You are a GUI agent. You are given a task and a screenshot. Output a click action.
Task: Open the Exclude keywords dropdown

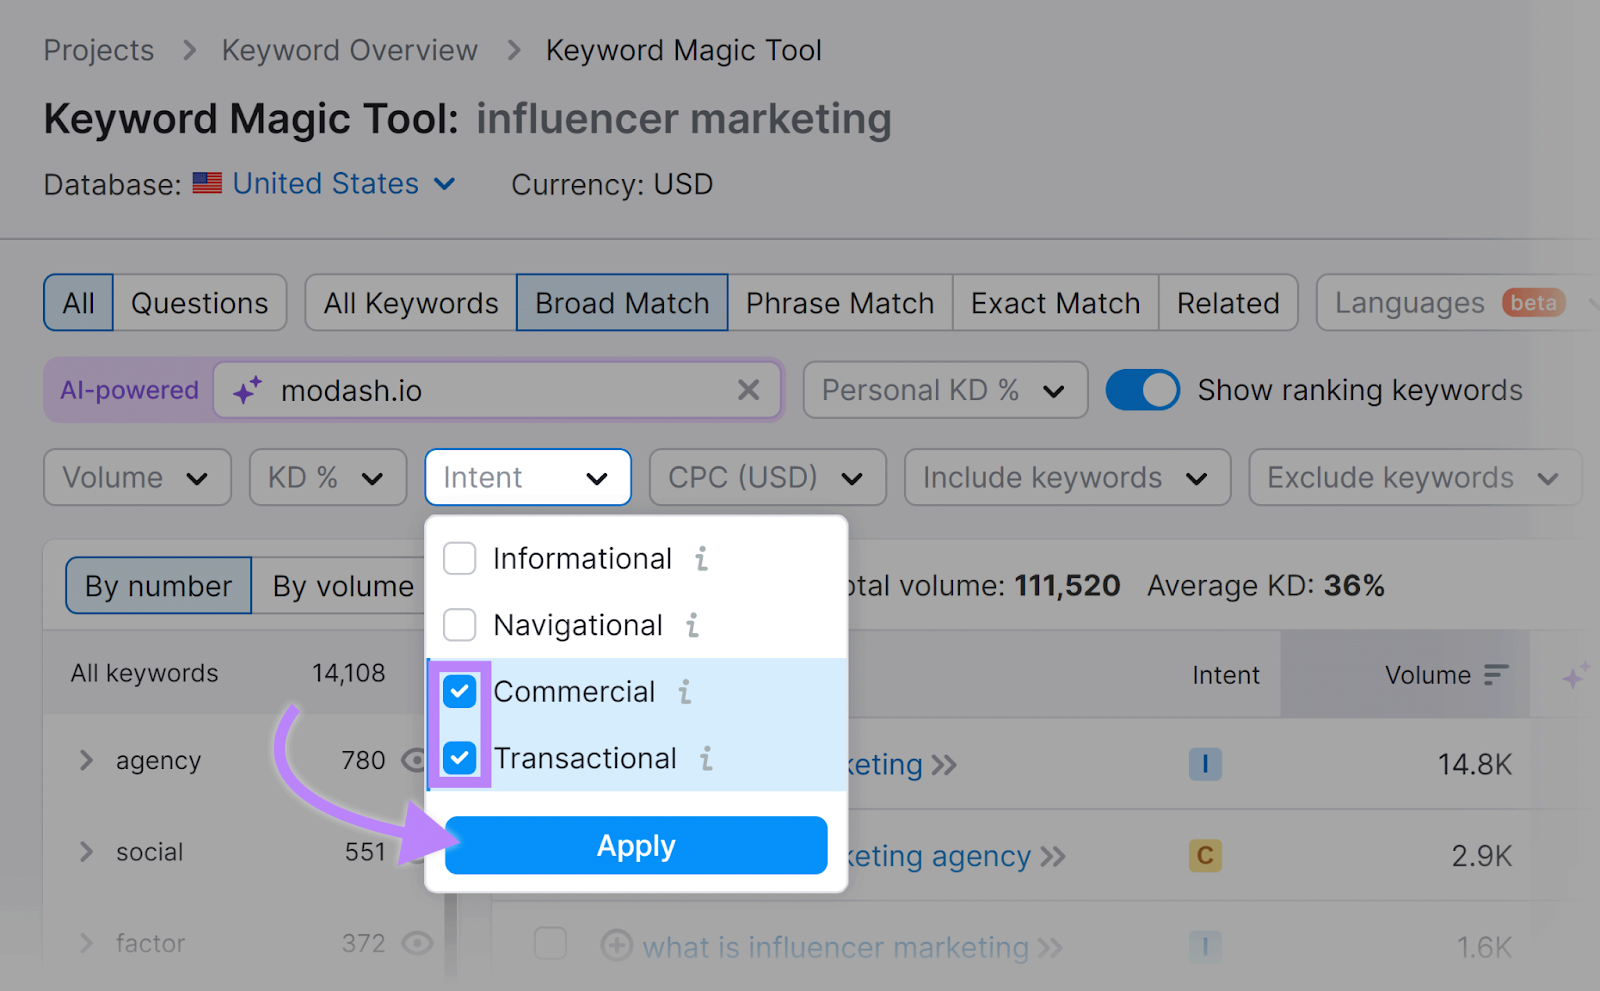[1415, 478]
